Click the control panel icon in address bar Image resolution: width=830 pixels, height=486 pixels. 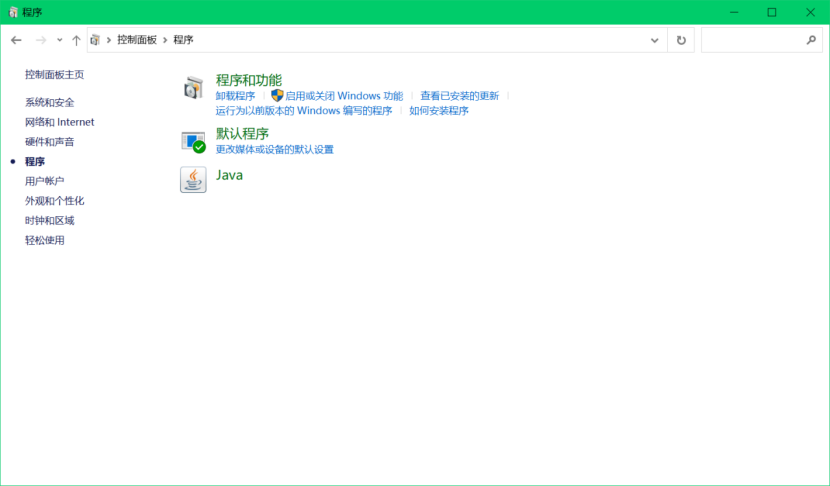click(x=95, y=40)
